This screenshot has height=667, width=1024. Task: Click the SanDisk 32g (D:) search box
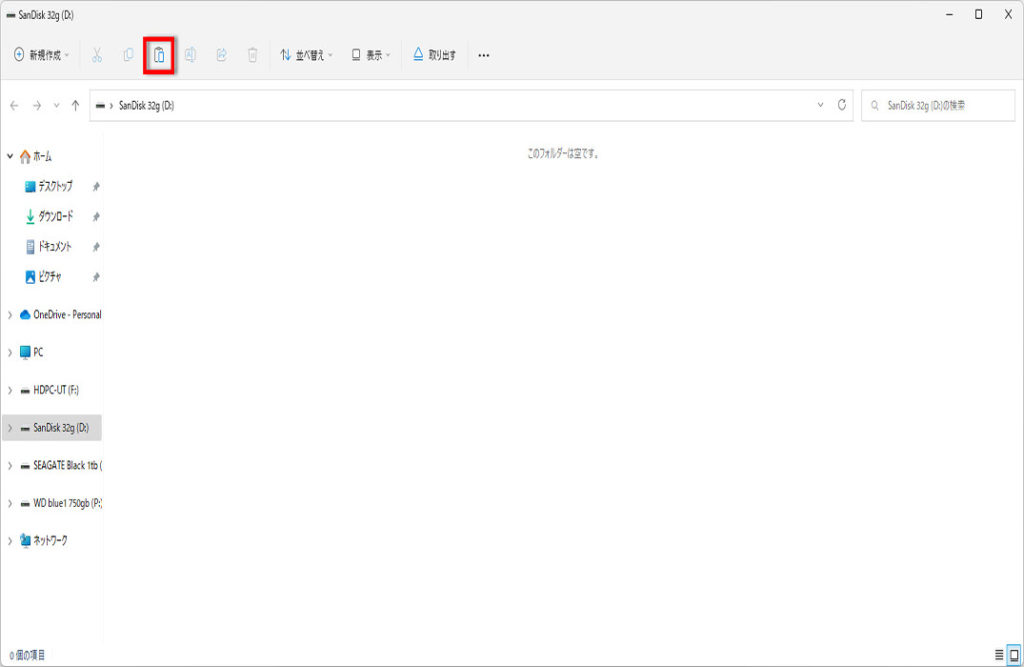pyautogui.click(x=935, y=105)
